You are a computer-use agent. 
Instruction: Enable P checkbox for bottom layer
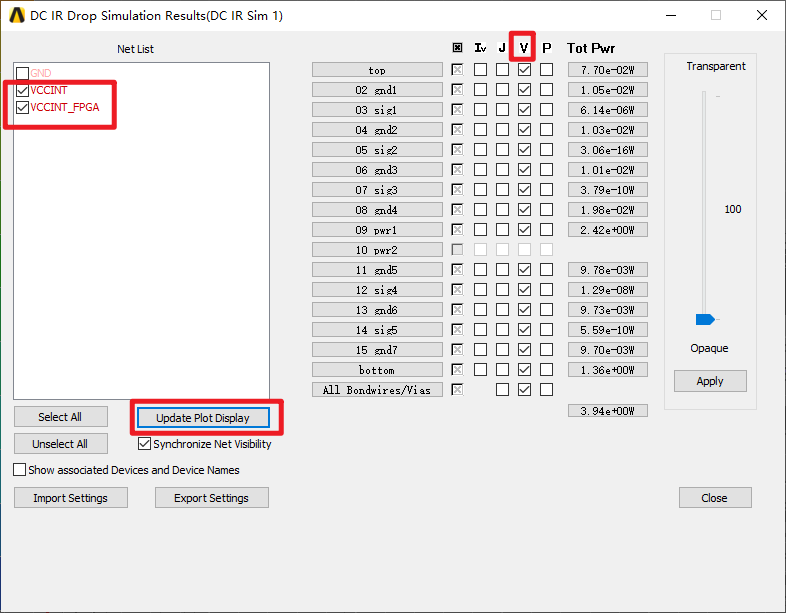coord(546,369)
